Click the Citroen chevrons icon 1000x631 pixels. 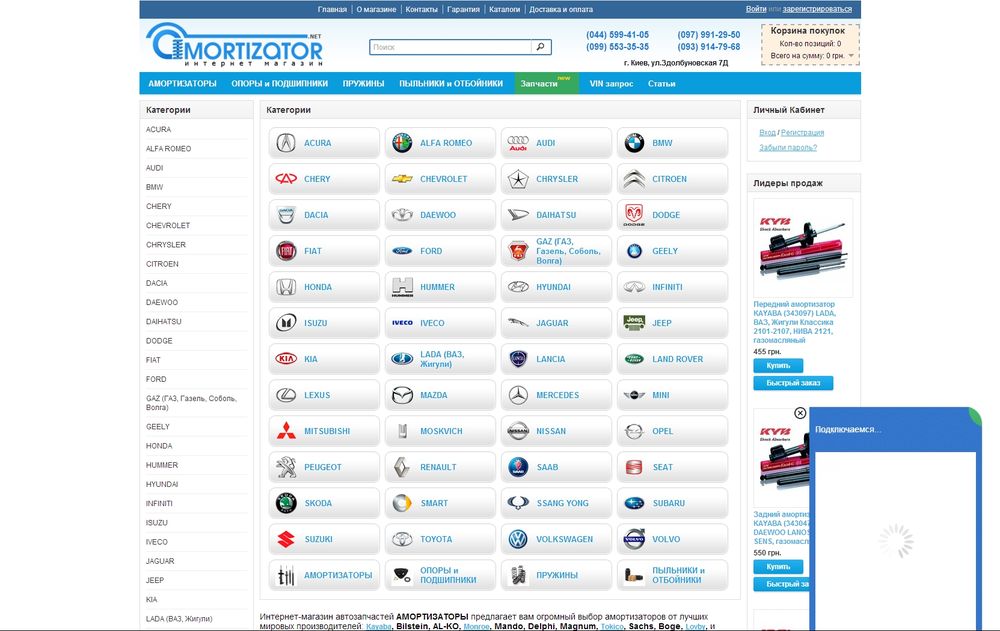(x=634, y=179)
